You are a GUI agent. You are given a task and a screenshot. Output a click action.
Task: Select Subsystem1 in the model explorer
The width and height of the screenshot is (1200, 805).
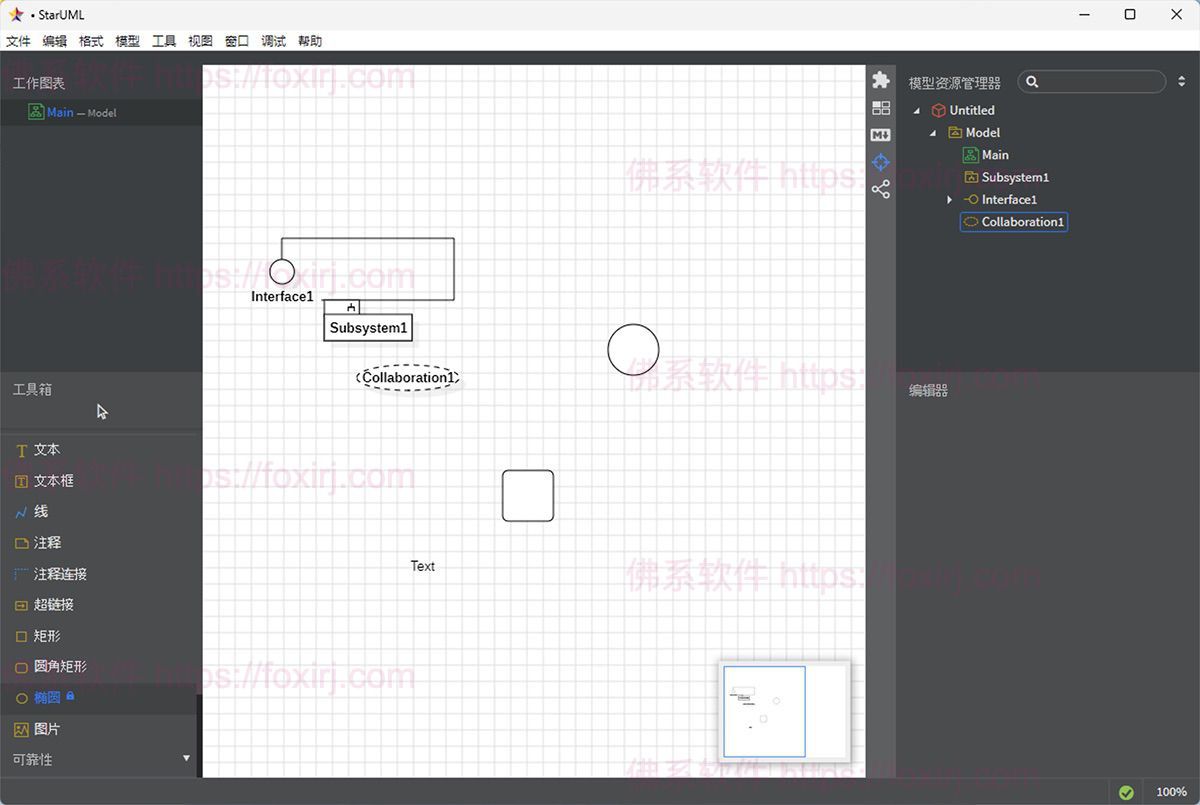tap(1015, 177)
